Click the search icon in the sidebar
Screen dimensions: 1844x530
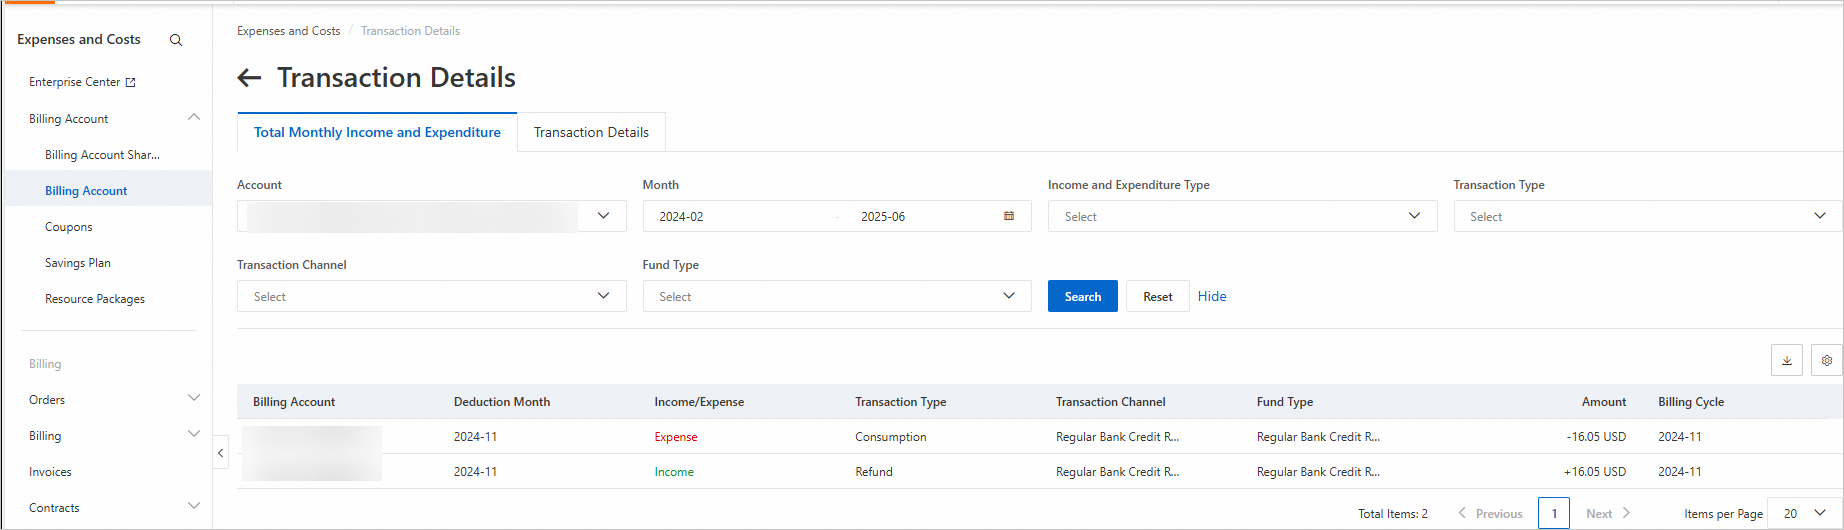pyautogui.click(x=176, y=40)
